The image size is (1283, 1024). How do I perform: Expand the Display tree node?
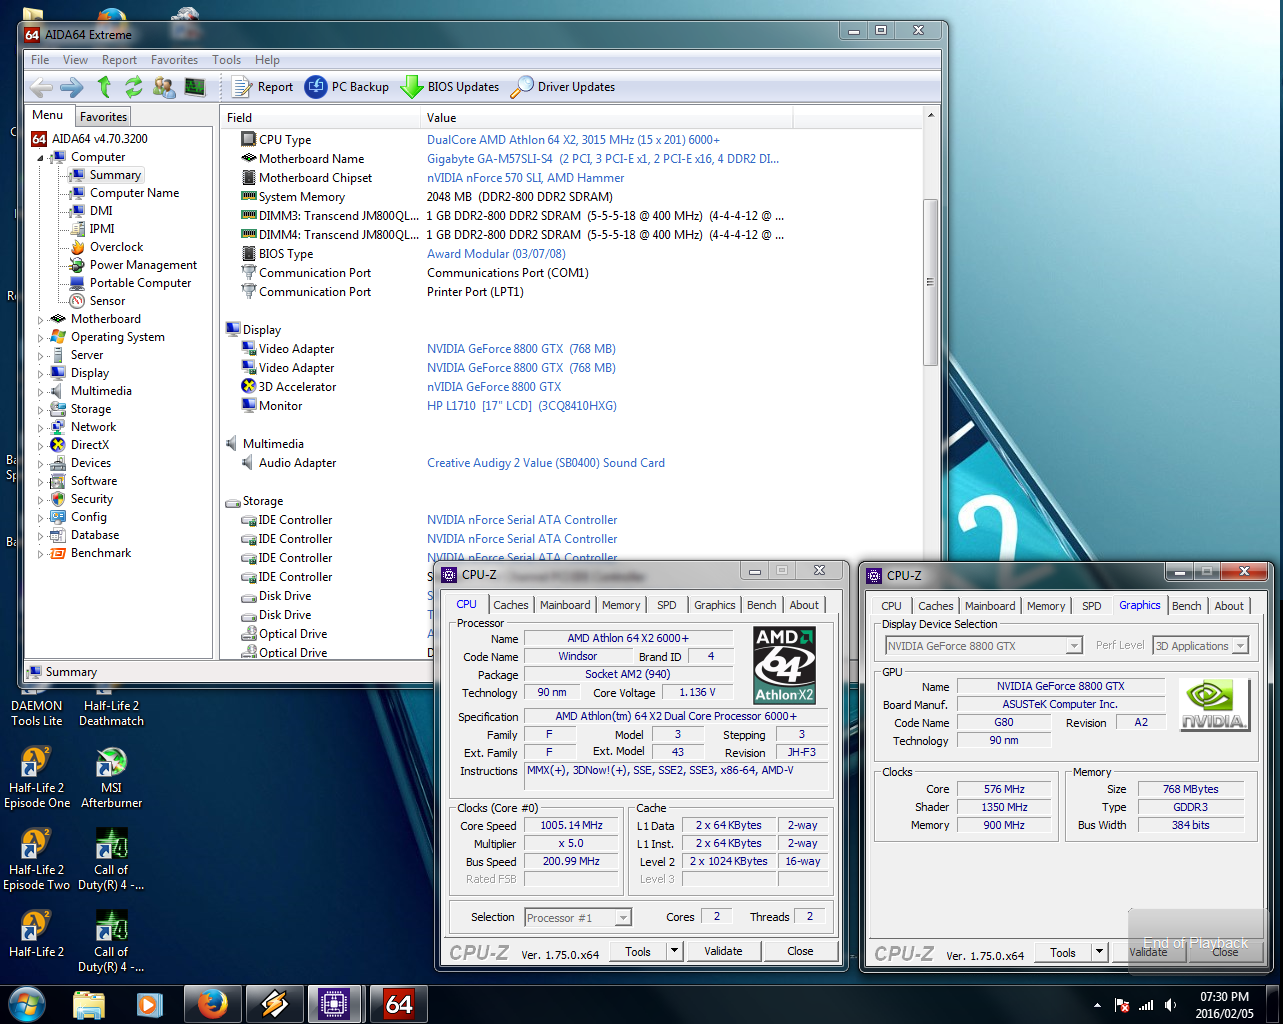click(41, 374)
